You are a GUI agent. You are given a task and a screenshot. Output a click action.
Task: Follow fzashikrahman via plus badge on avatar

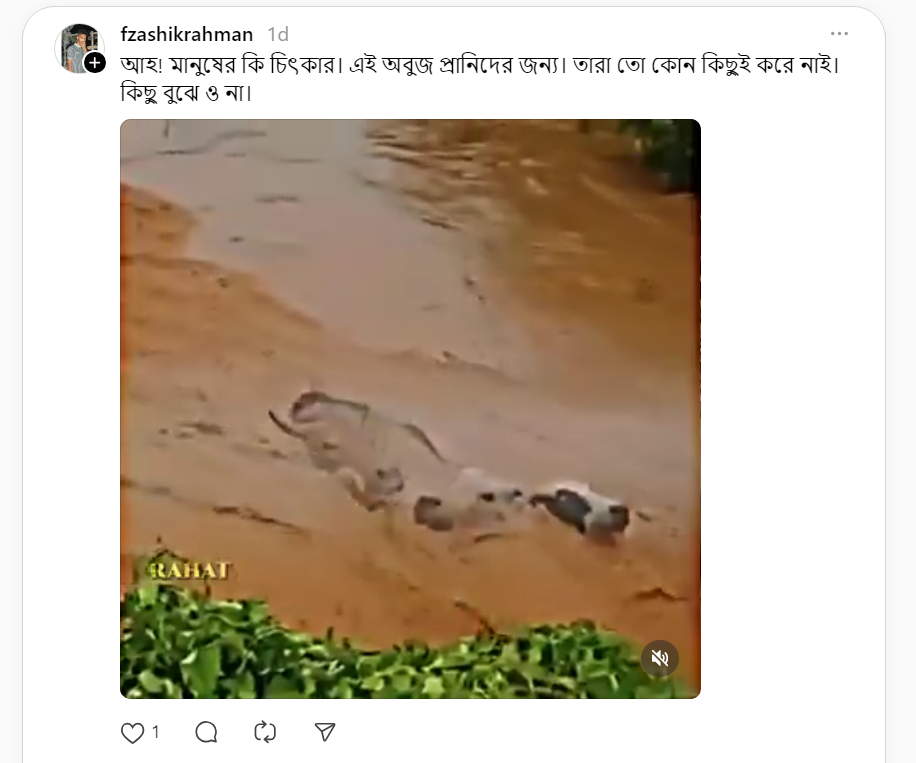95,63
